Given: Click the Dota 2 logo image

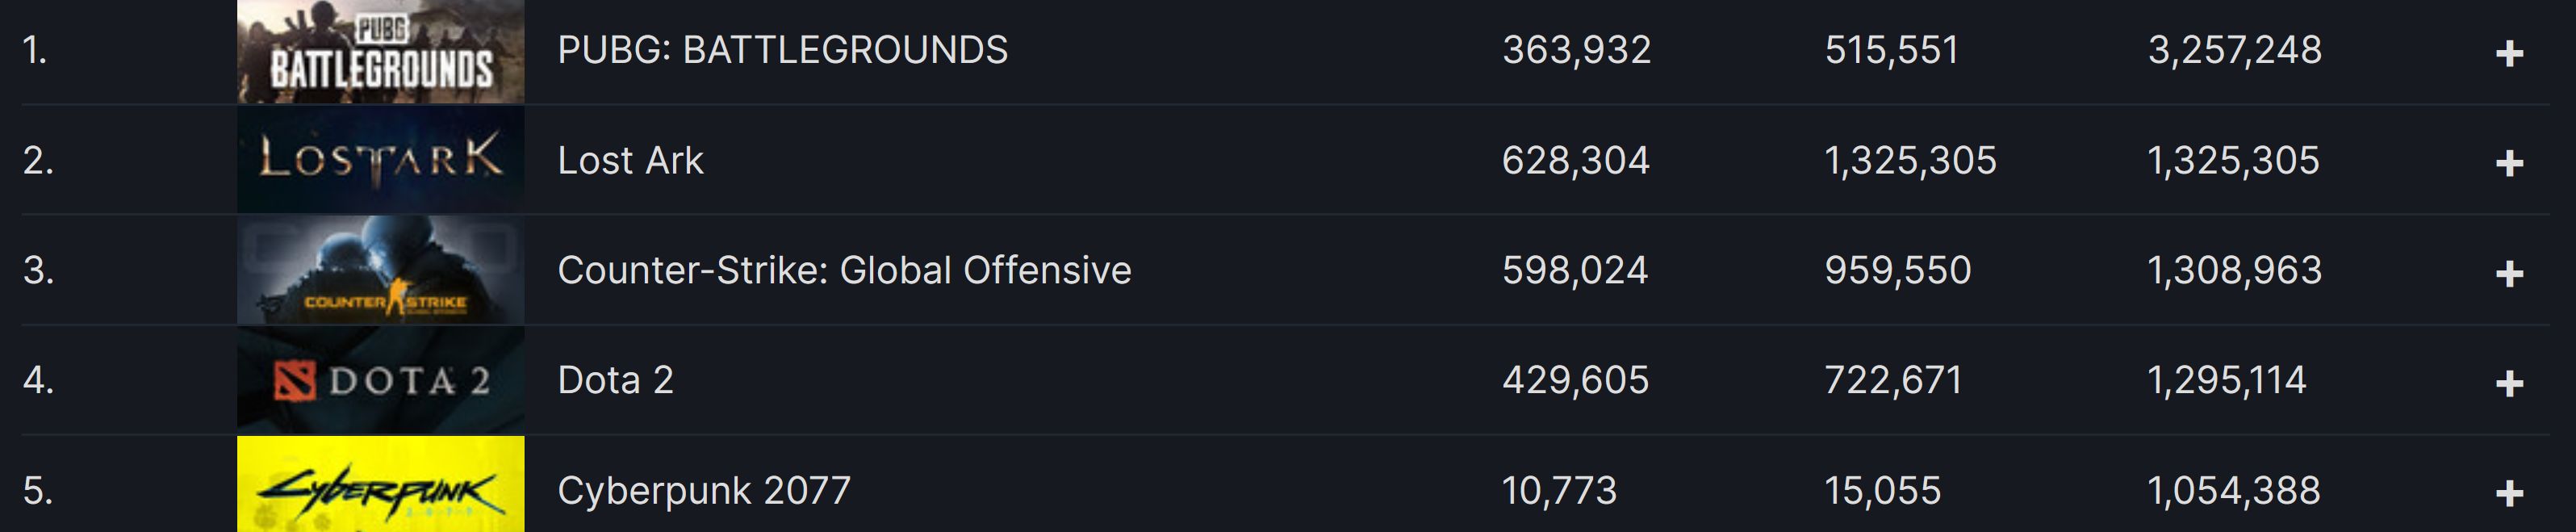Looking at the screenshot, I should pos(380,380).
